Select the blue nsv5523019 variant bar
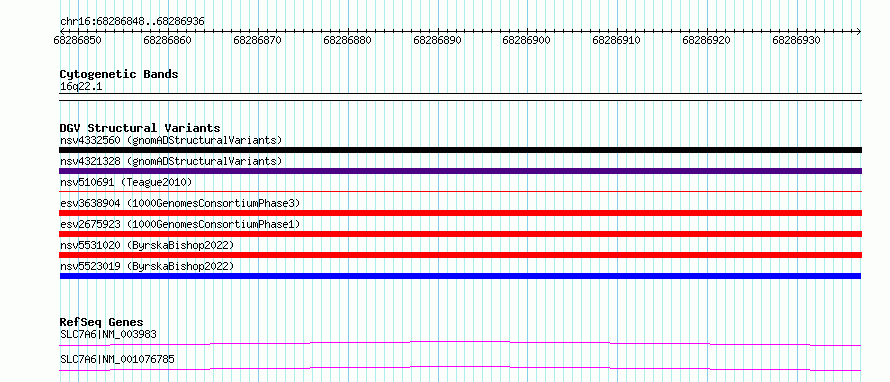The width and height of the screenshot is (890, 382). click(460, 276)
